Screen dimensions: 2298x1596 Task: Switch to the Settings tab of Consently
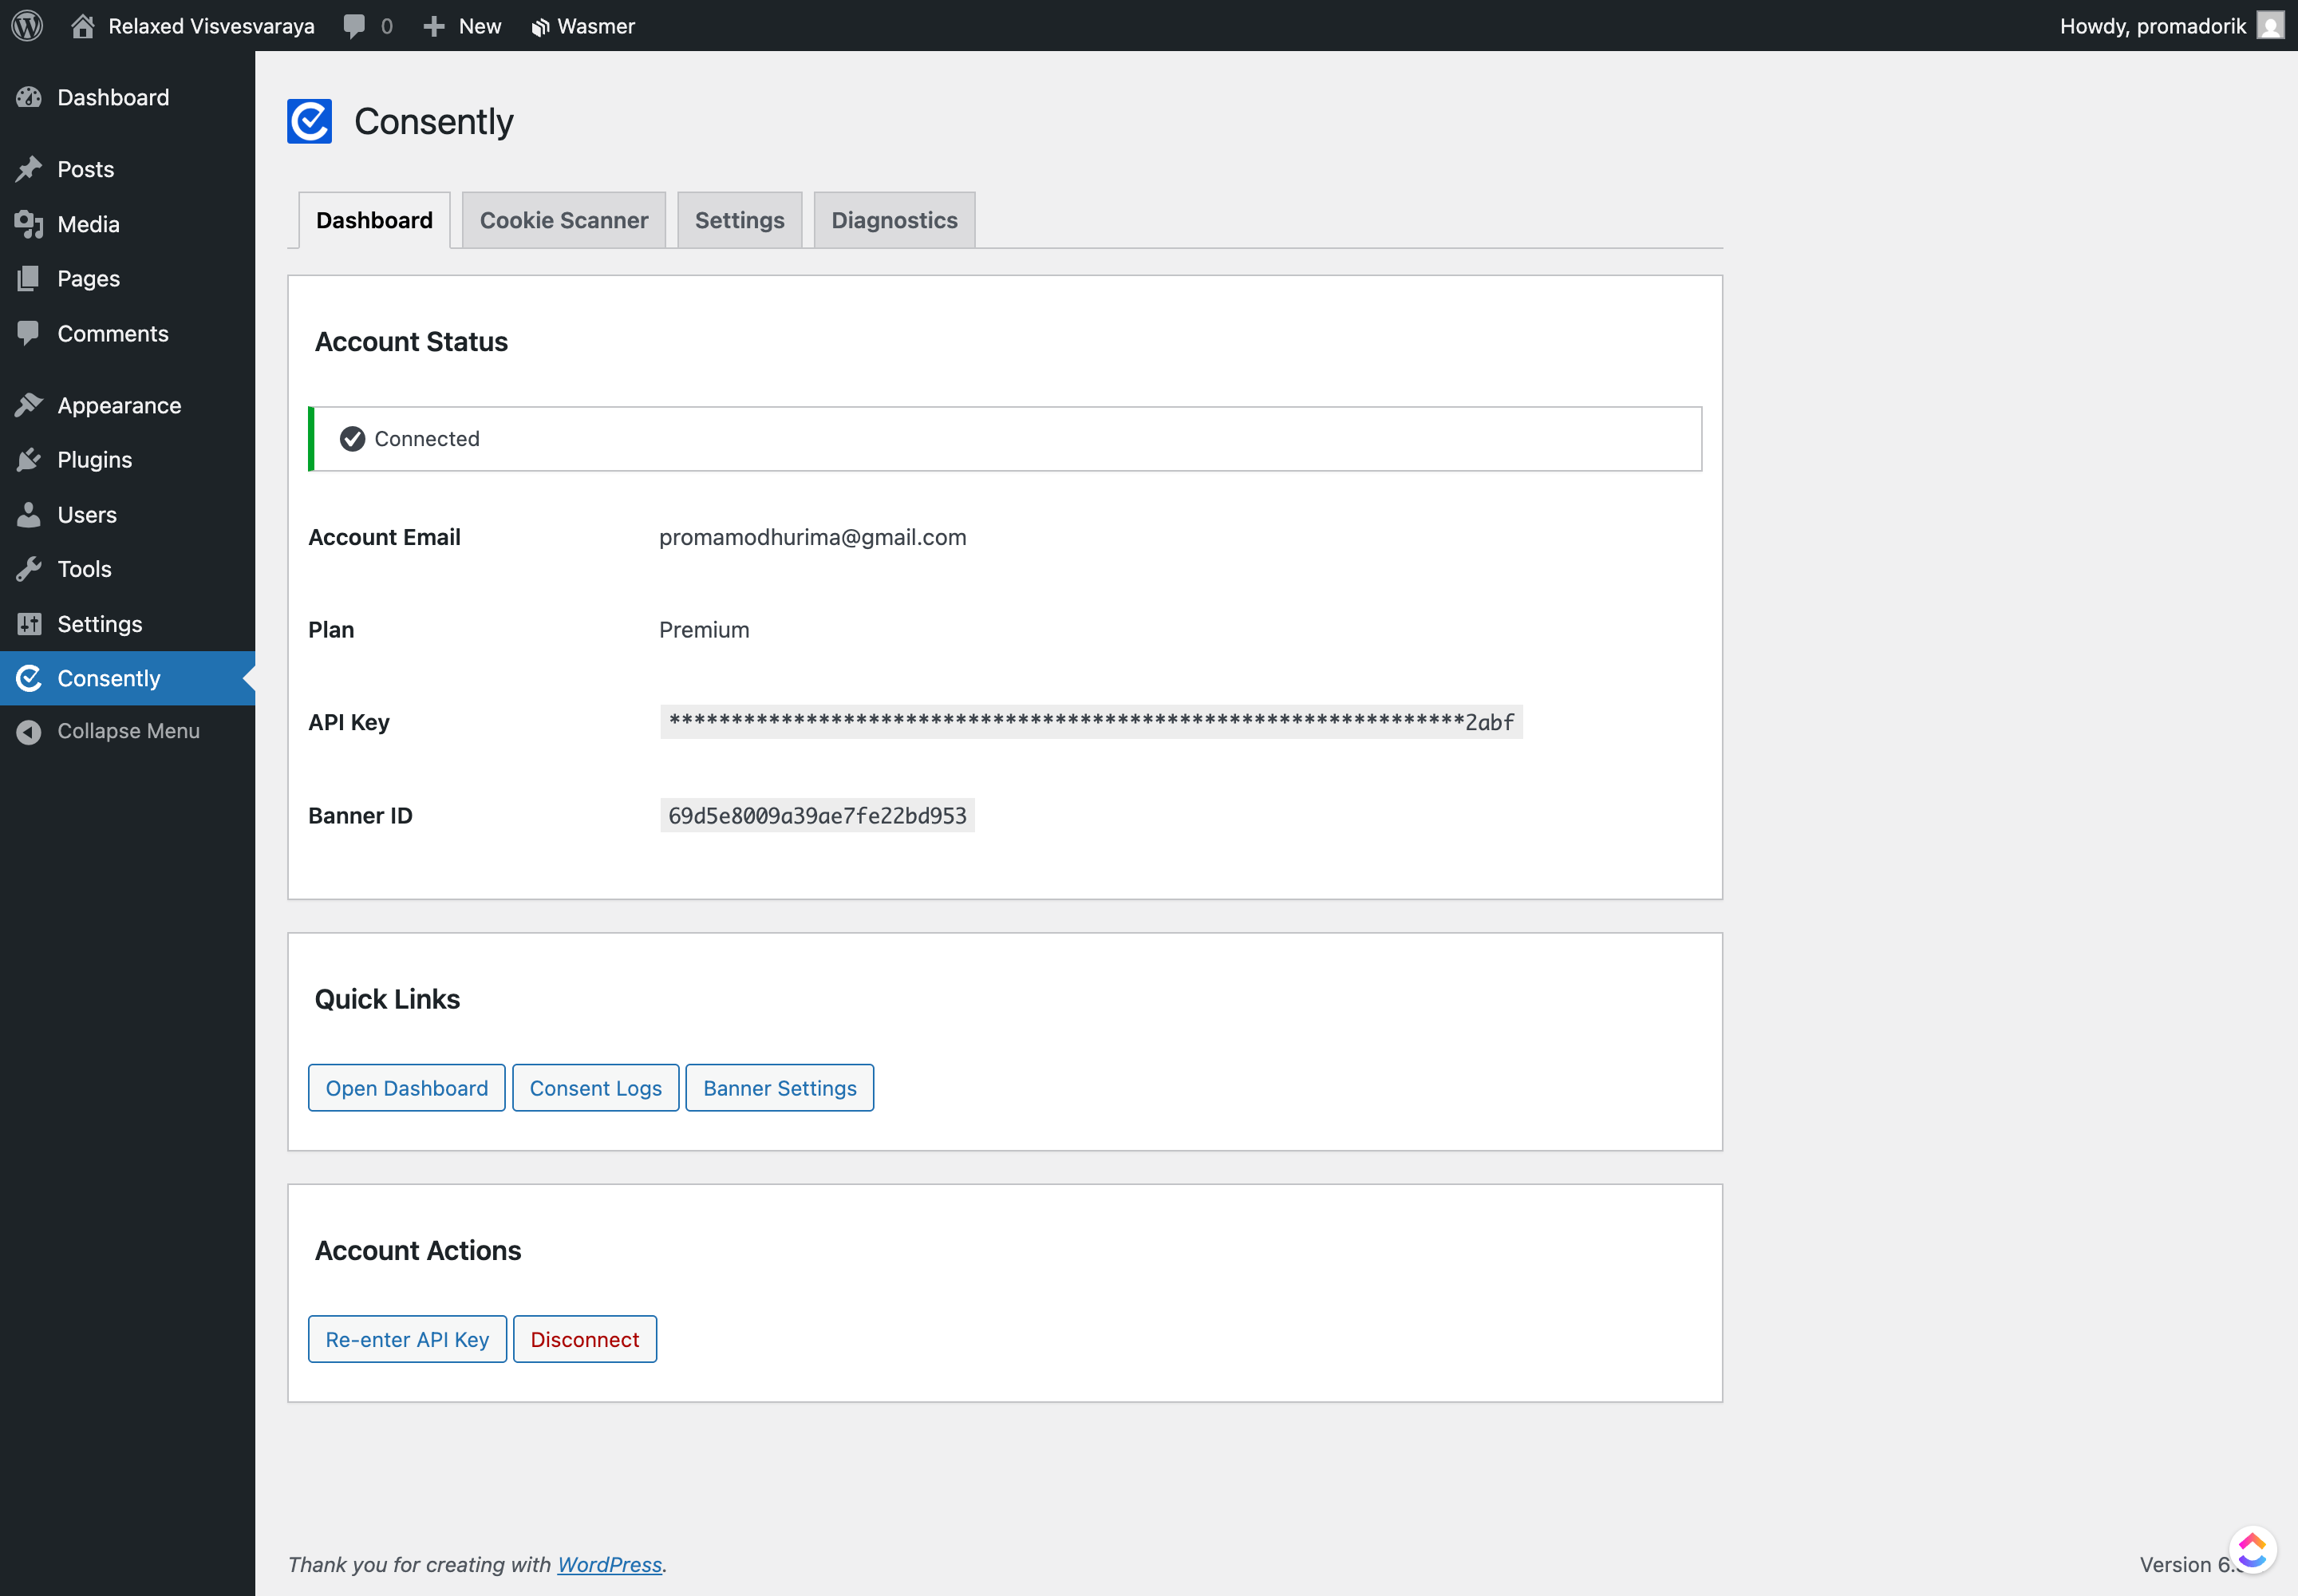point(739,219)
